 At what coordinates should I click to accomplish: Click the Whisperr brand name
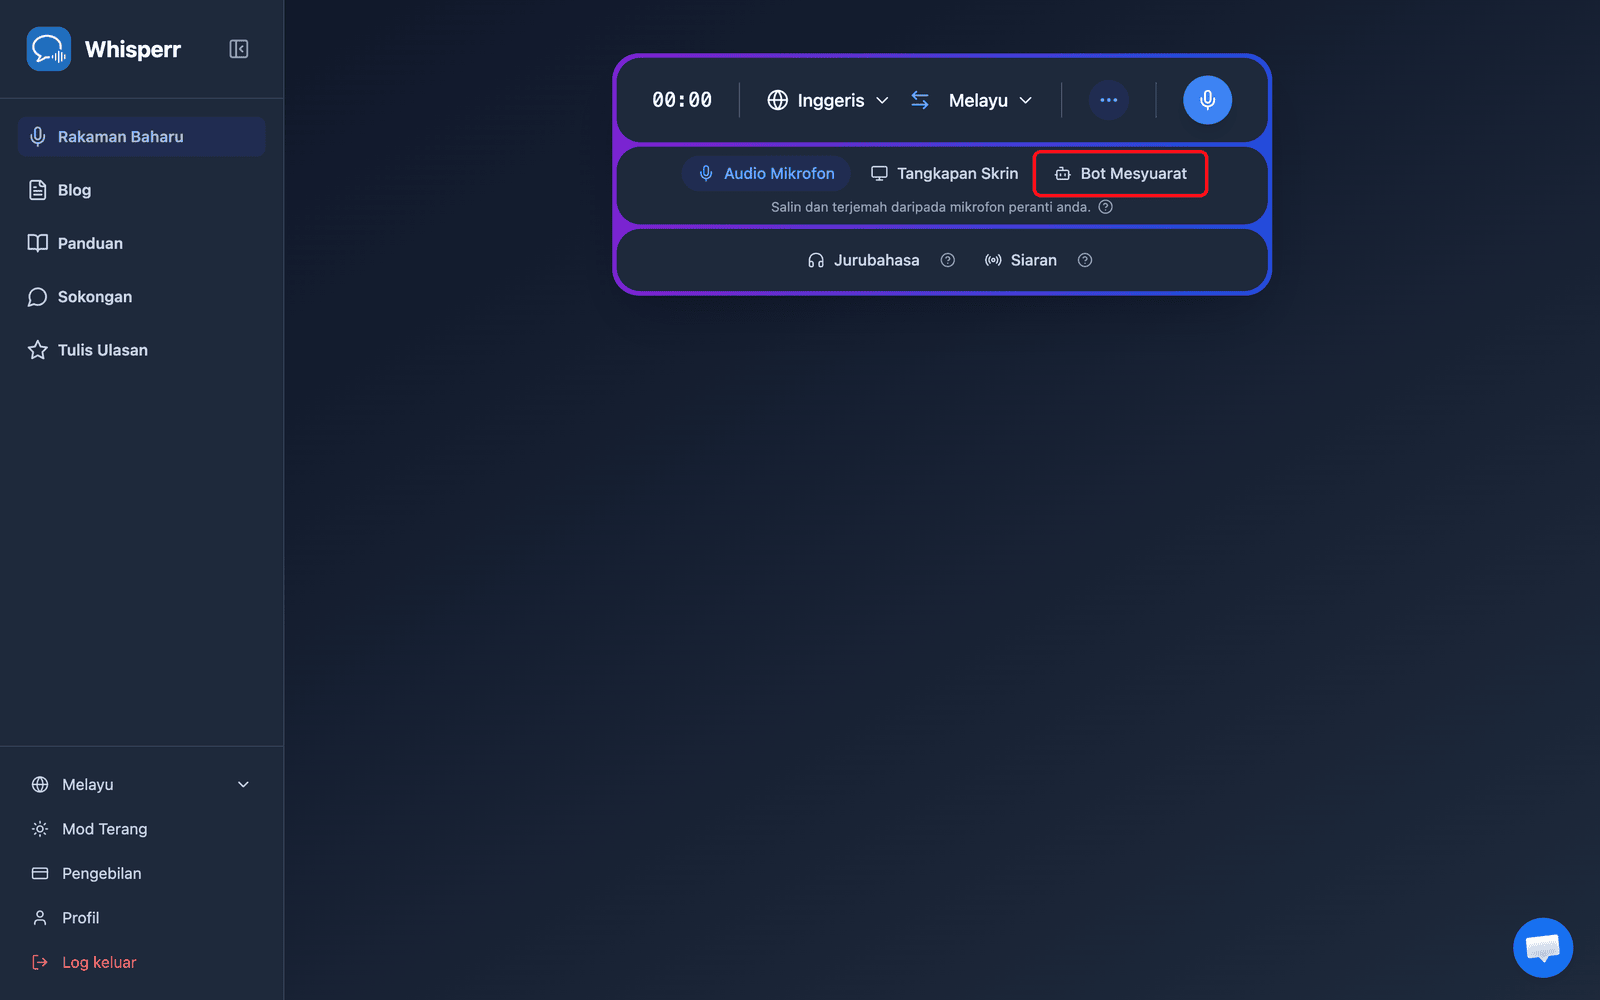click(x=133, y=49)
